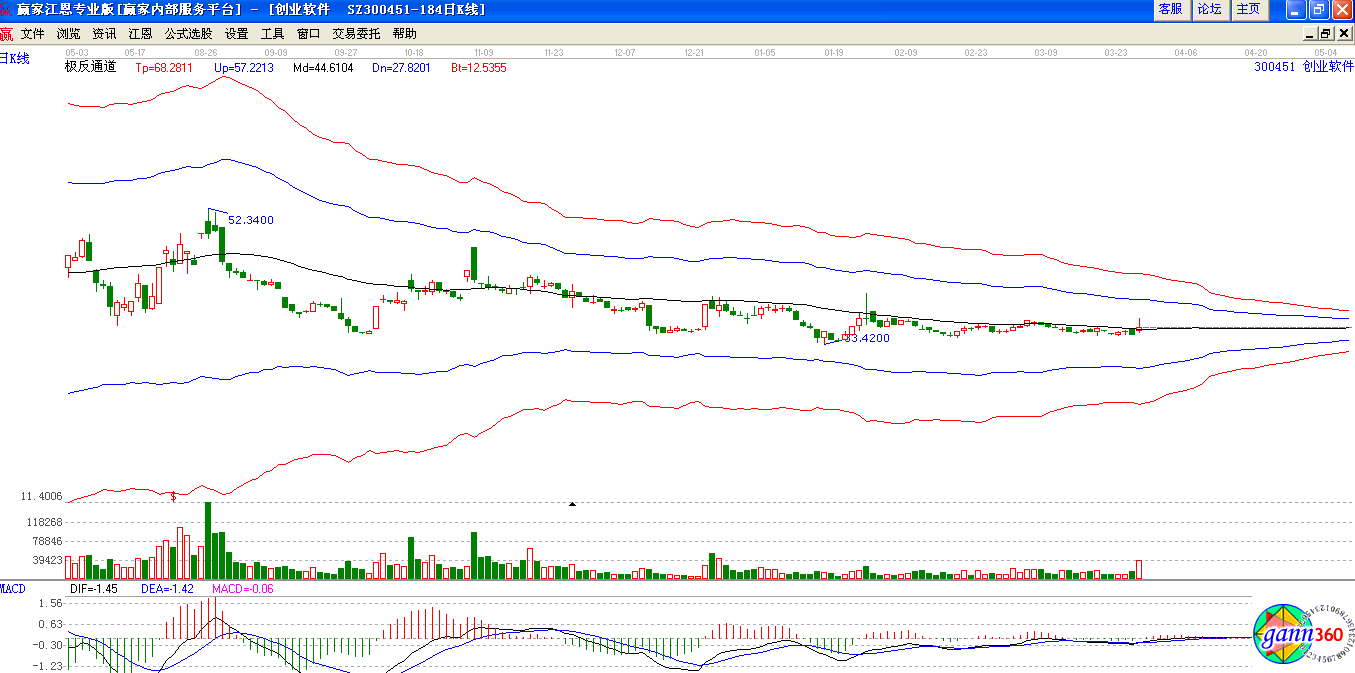Click the application icon in title bar
The height and width of the screenshot is (673, 1355).
(8, 9)
